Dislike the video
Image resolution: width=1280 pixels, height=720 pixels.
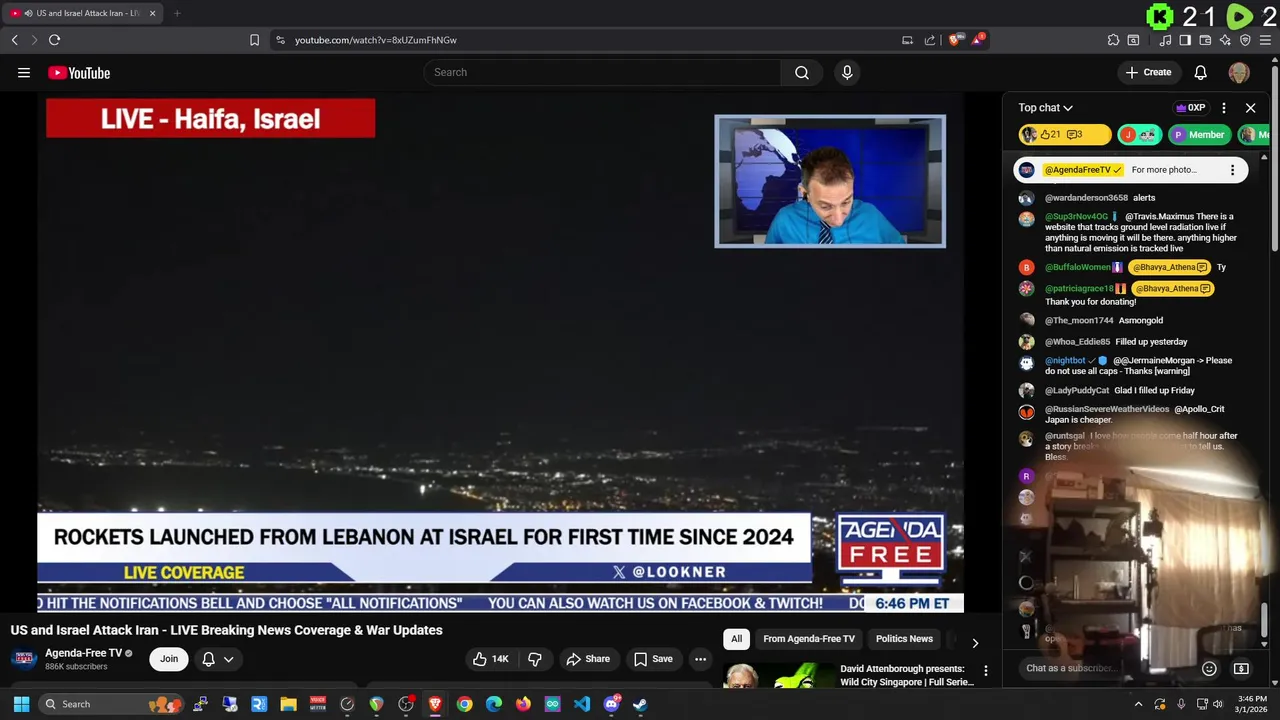(x=535, y=659)
